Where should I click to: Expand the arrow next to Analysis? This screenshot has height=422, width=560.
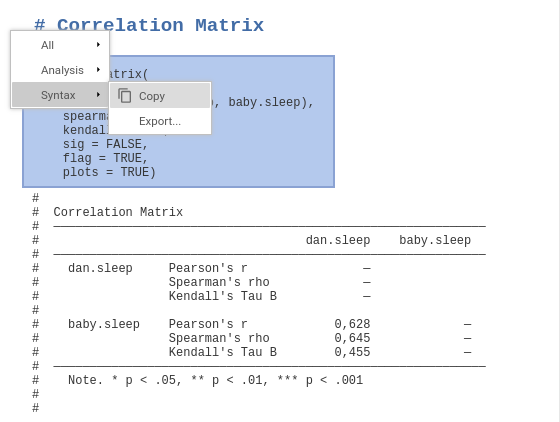coord(98,70)
